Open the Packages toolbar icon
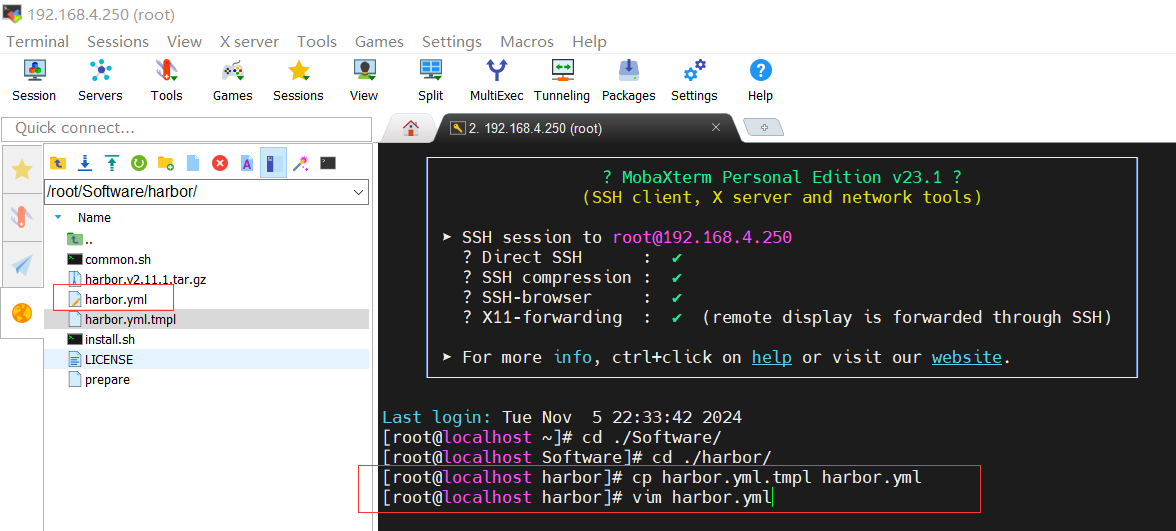This screenshot has width=1176, height=531. point(628,80)
